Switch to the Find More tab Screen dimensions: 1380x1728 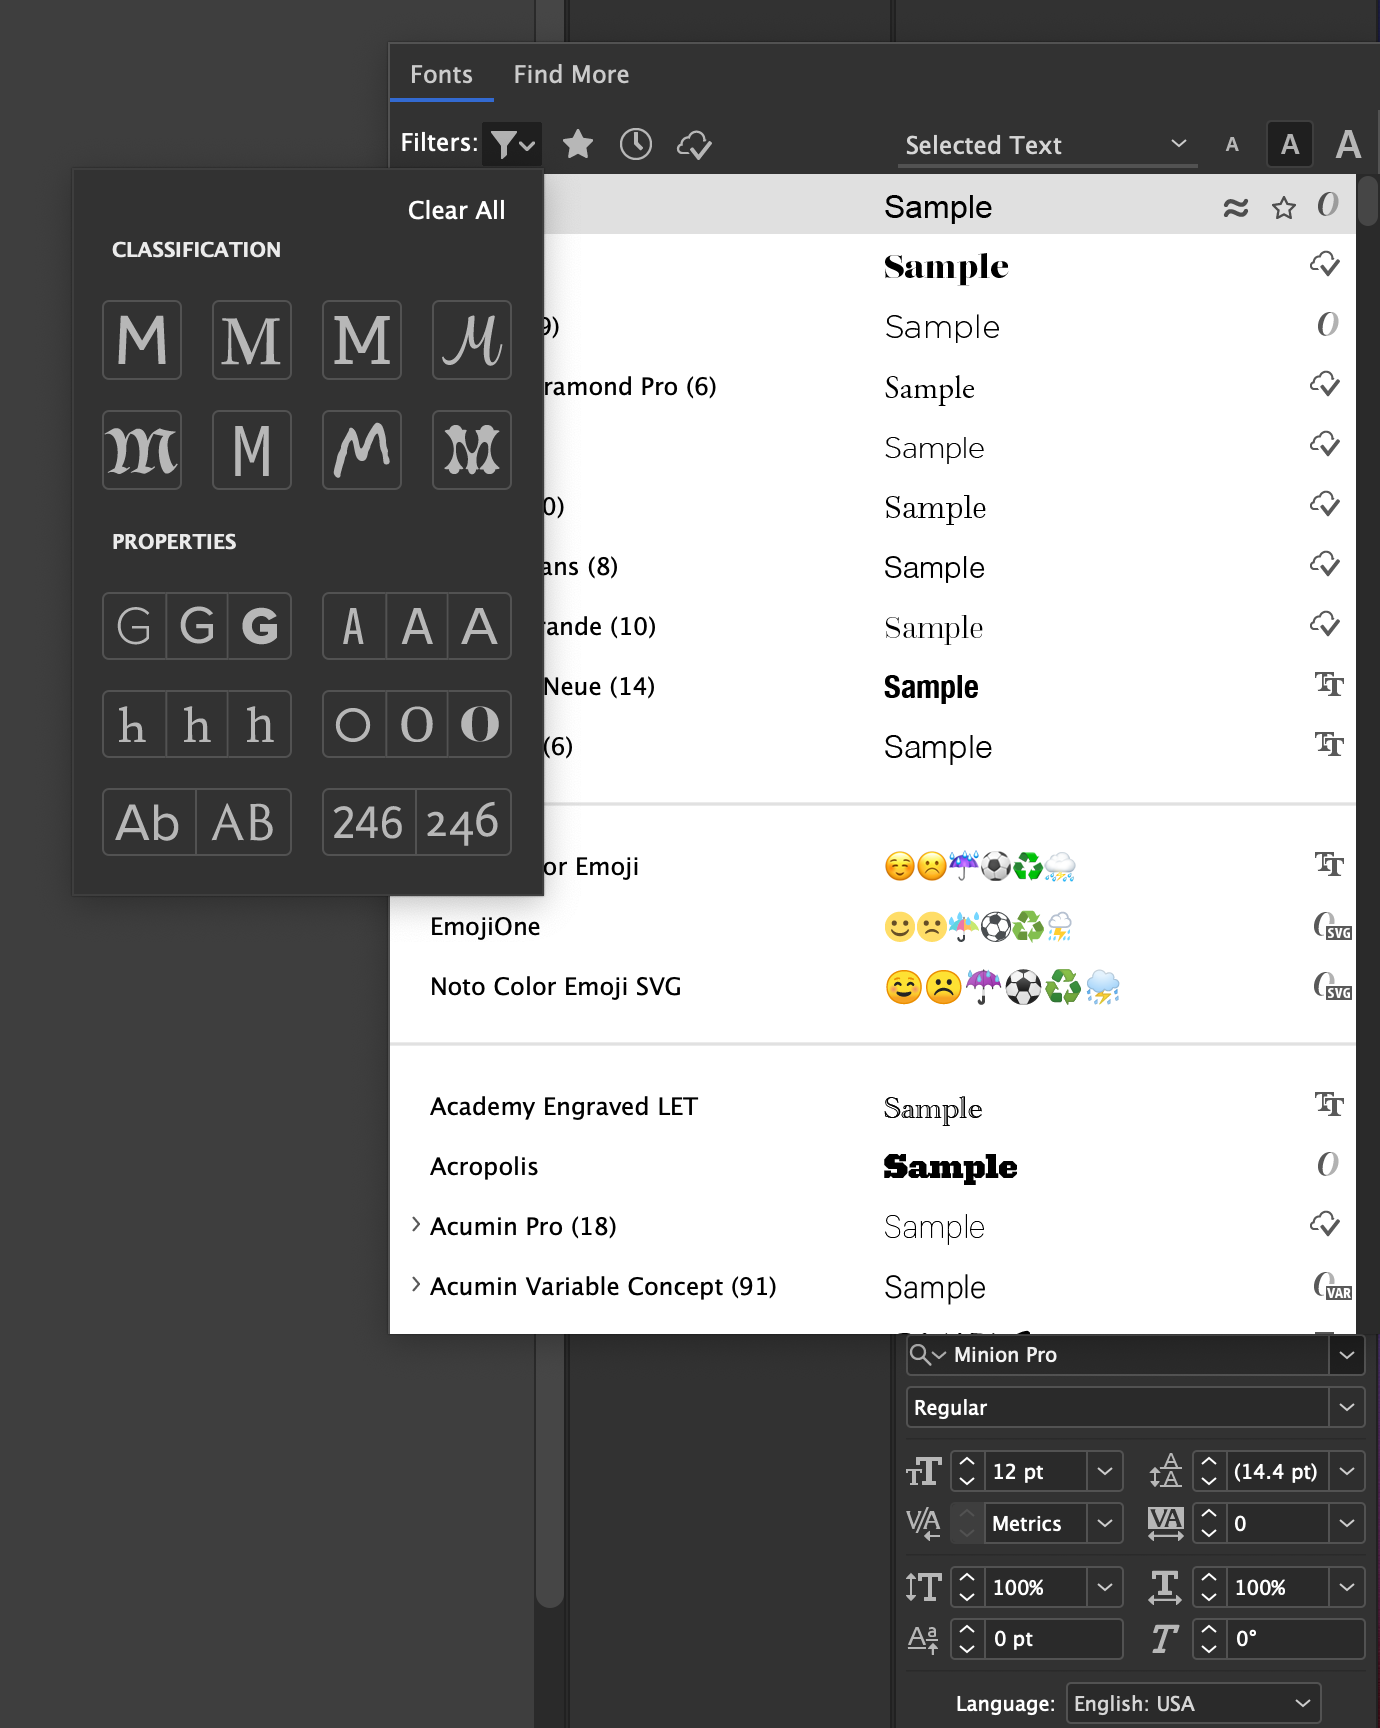(x=571, y=74)
